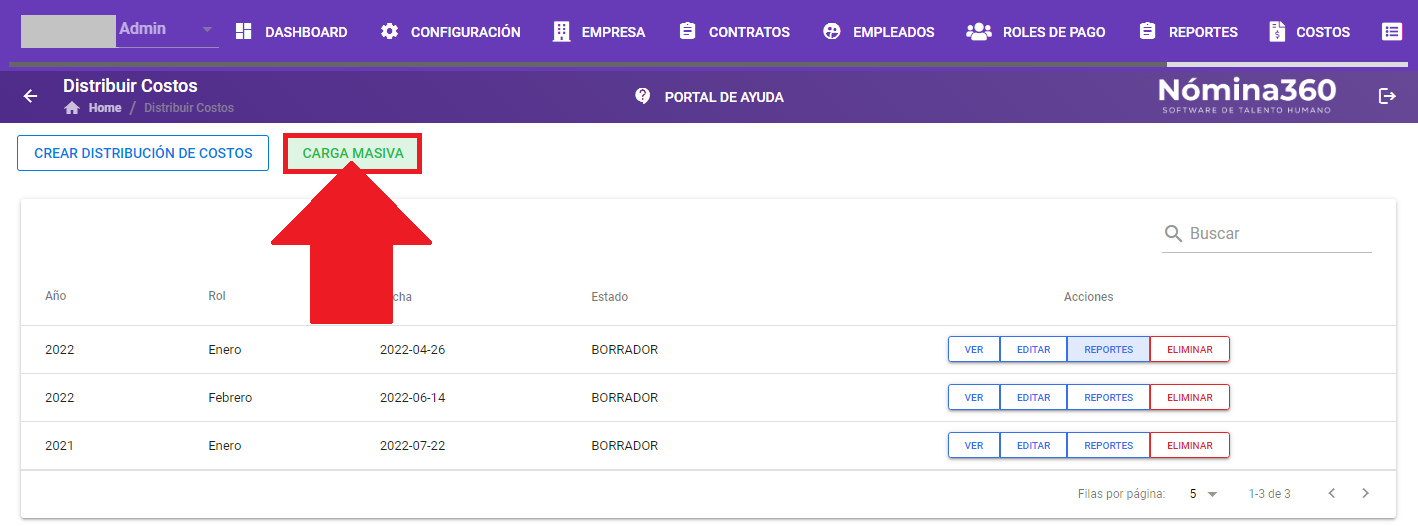
Task: Click REPORTES for Febrero row
Action: (1109, 398)
